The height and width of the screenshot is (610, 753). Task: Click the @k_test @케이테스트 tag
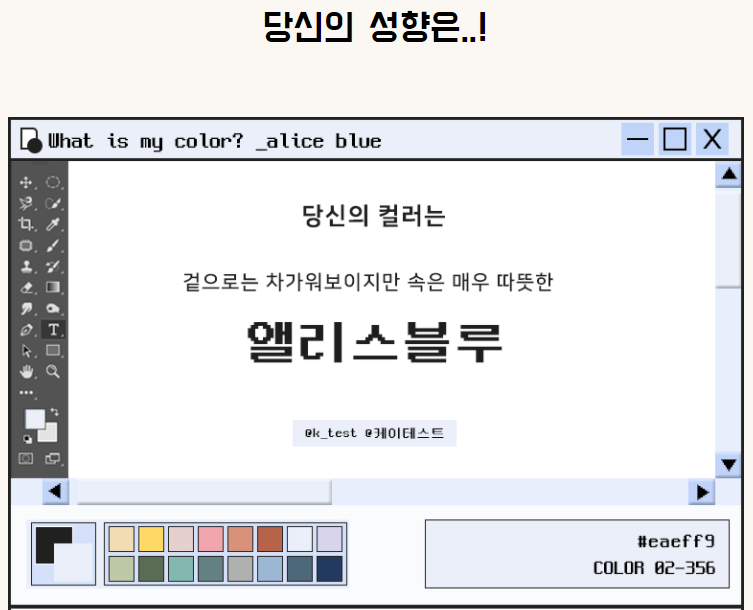[x=375, y=433]
